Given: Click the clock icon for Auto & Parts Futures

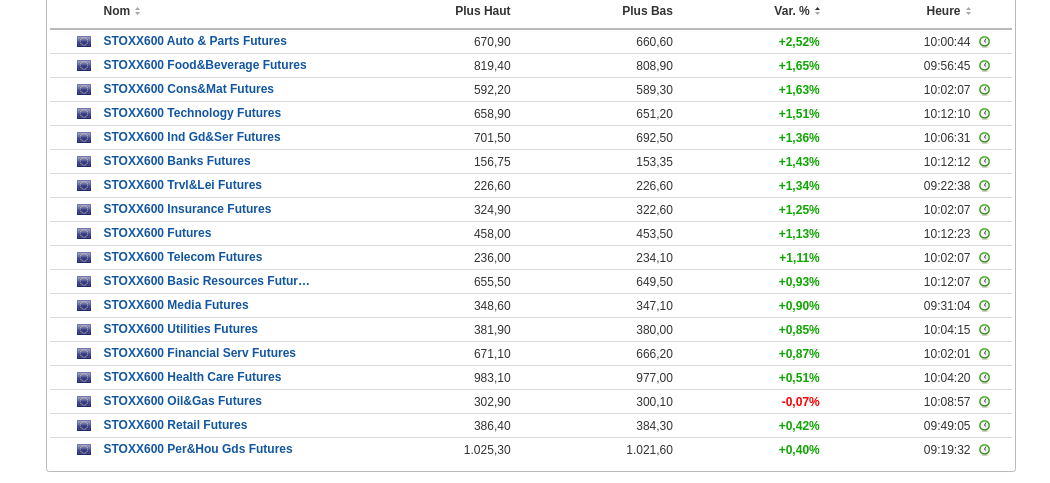Looking at the screenshot, I should [984, 42].
